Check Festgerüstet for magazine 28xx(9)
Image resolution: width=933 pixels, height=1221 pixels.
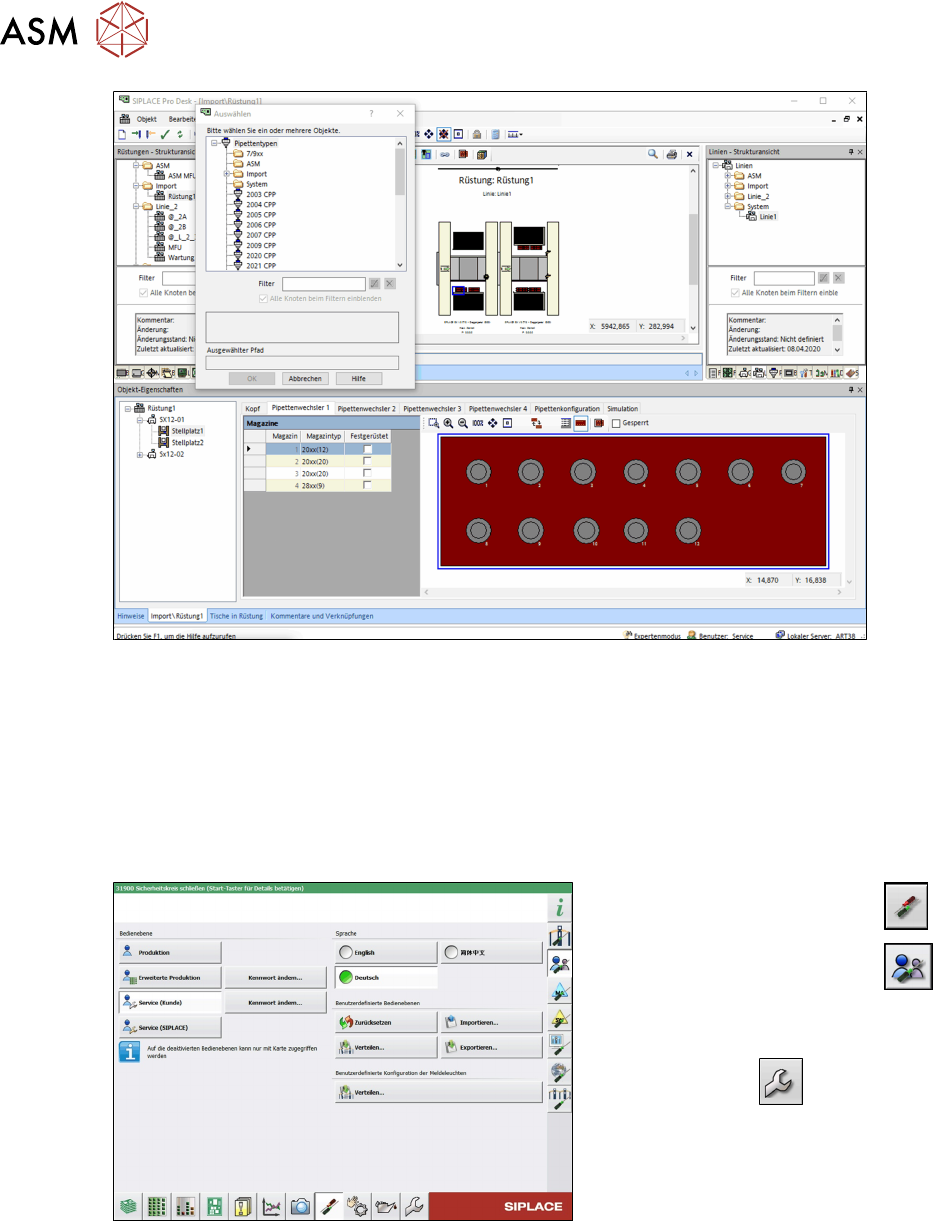[x=367, y=484]
